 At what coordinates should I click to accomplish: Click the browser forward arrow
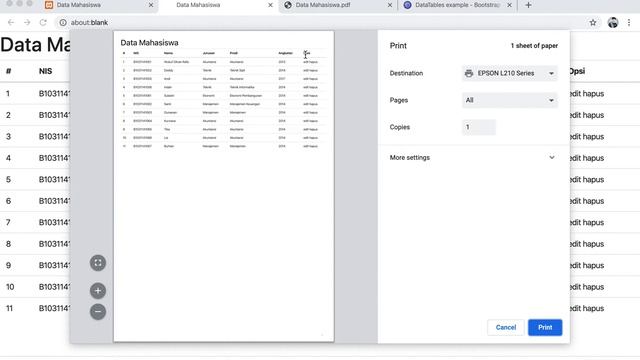[x=27, y=22]
